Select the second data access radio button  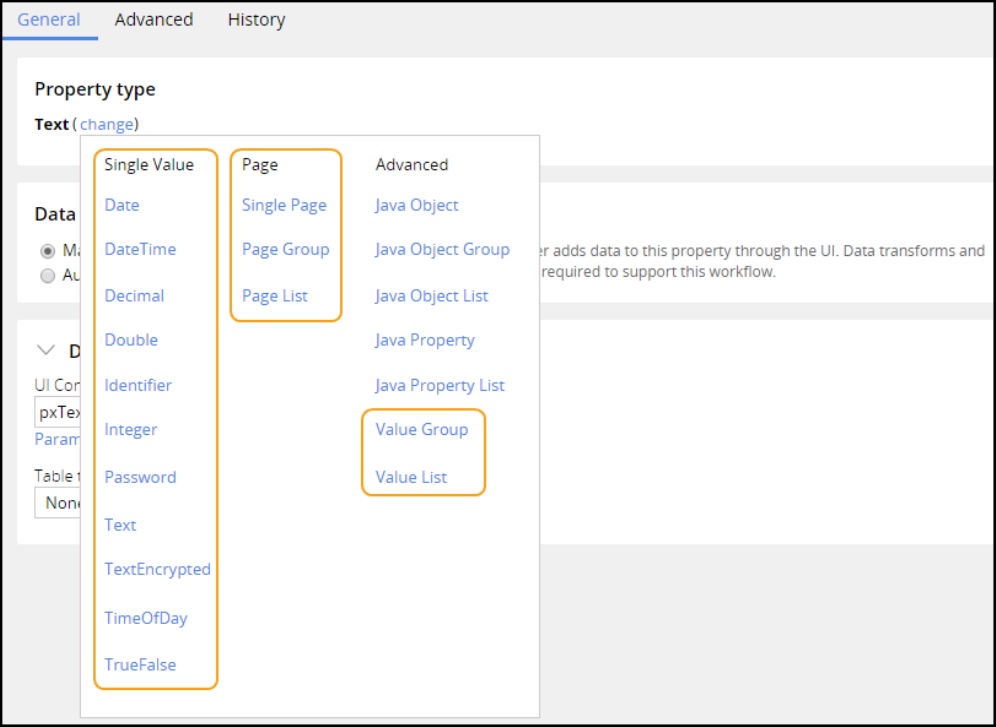(48, 275)
